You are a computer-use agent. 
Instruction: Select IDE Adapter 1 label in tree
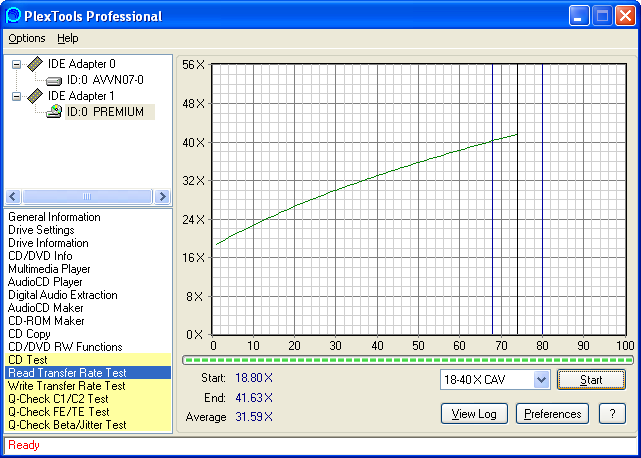click(81, 96)
